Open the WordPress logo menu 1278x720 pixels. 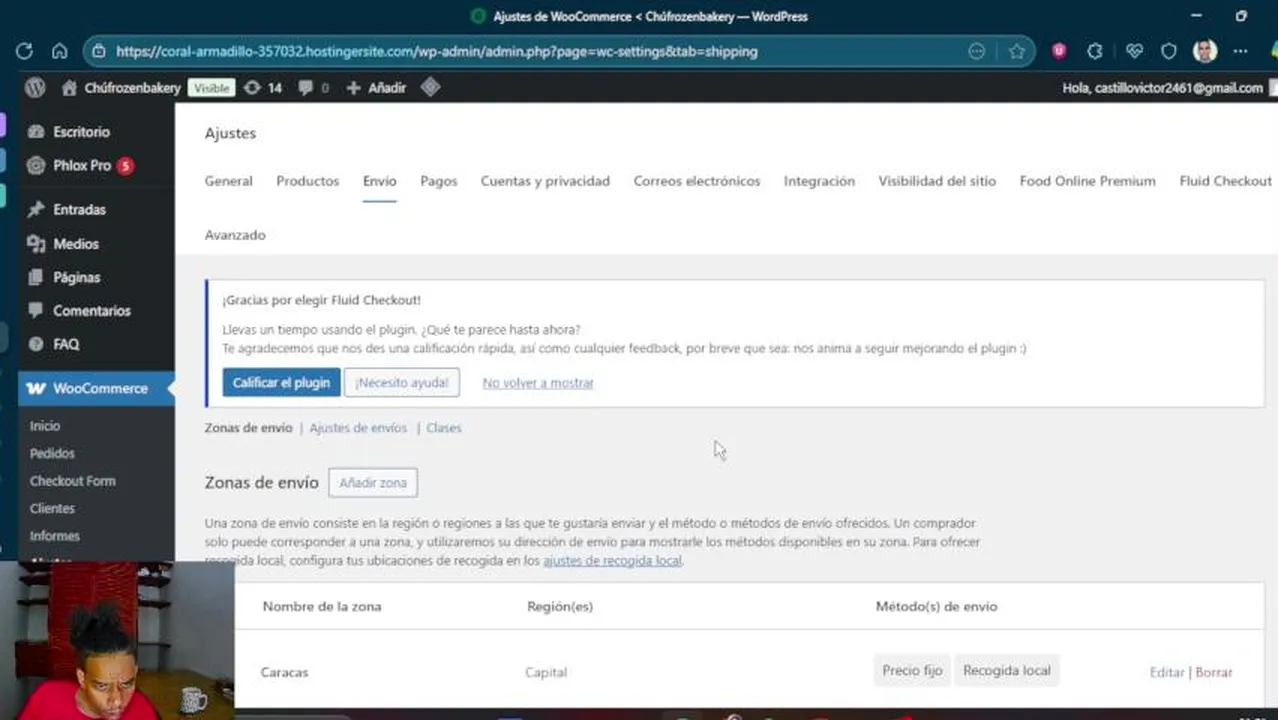click(x=35, y=88)
